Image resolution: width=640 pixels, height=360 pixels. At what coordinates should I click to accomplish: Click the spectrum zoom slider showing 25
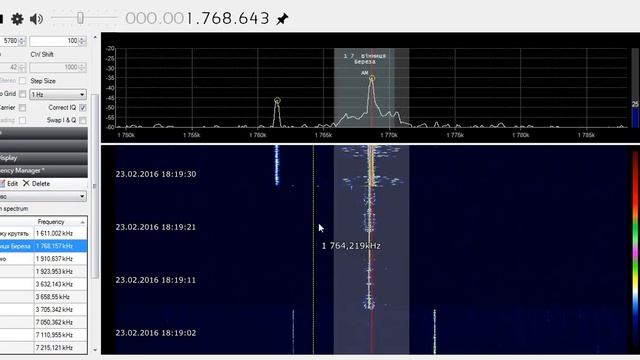[x=635, y=88]
